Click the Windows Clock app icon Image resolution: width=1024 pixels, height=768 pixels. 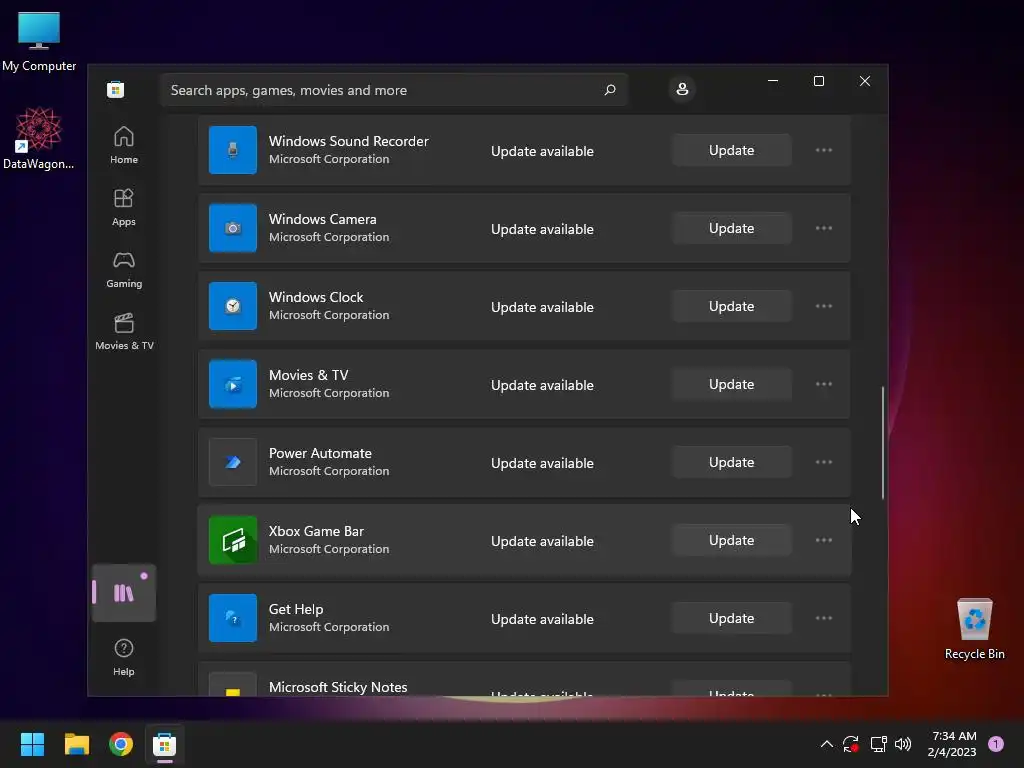pyautogui.click(x=232, y=306)
